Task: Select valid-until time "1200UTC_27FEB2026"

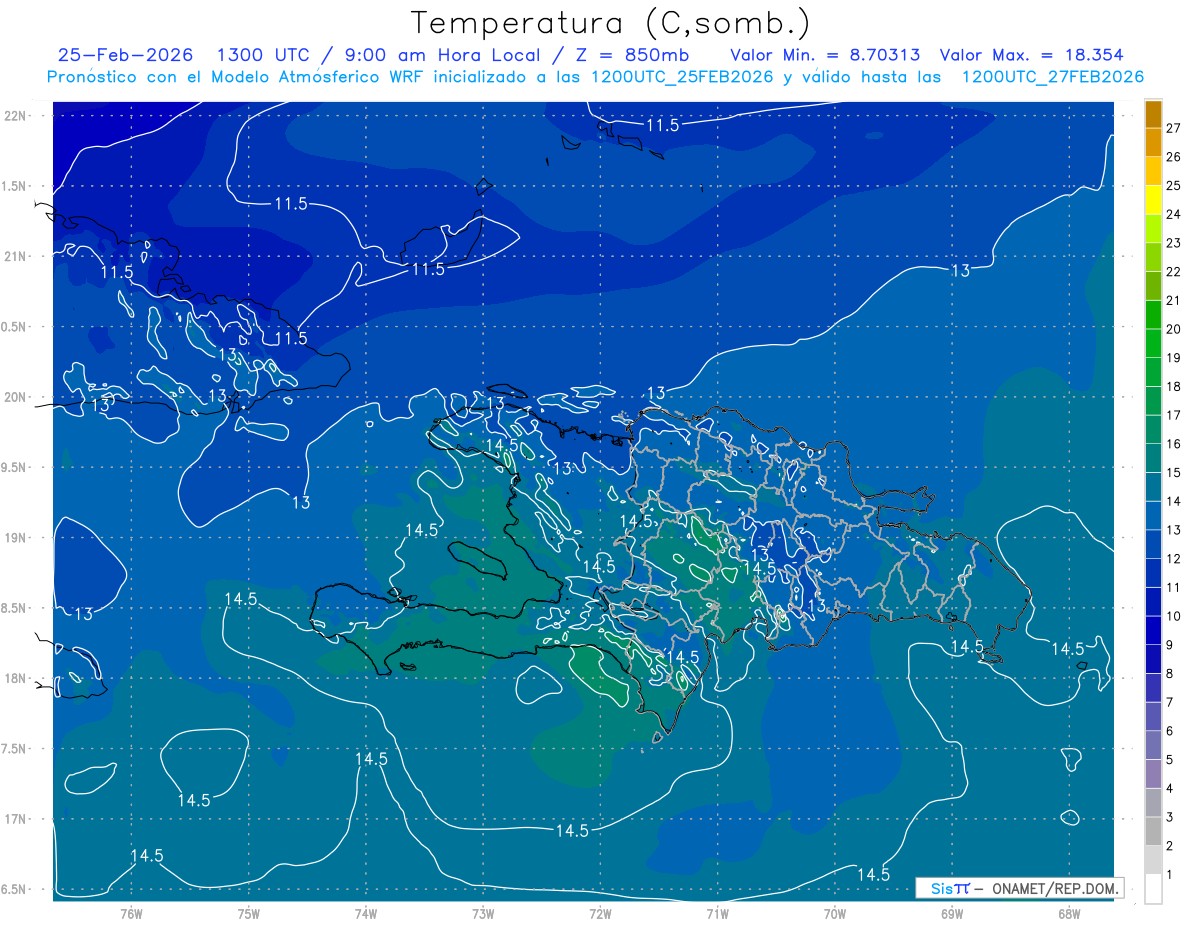Action: tap(1052, 77)
